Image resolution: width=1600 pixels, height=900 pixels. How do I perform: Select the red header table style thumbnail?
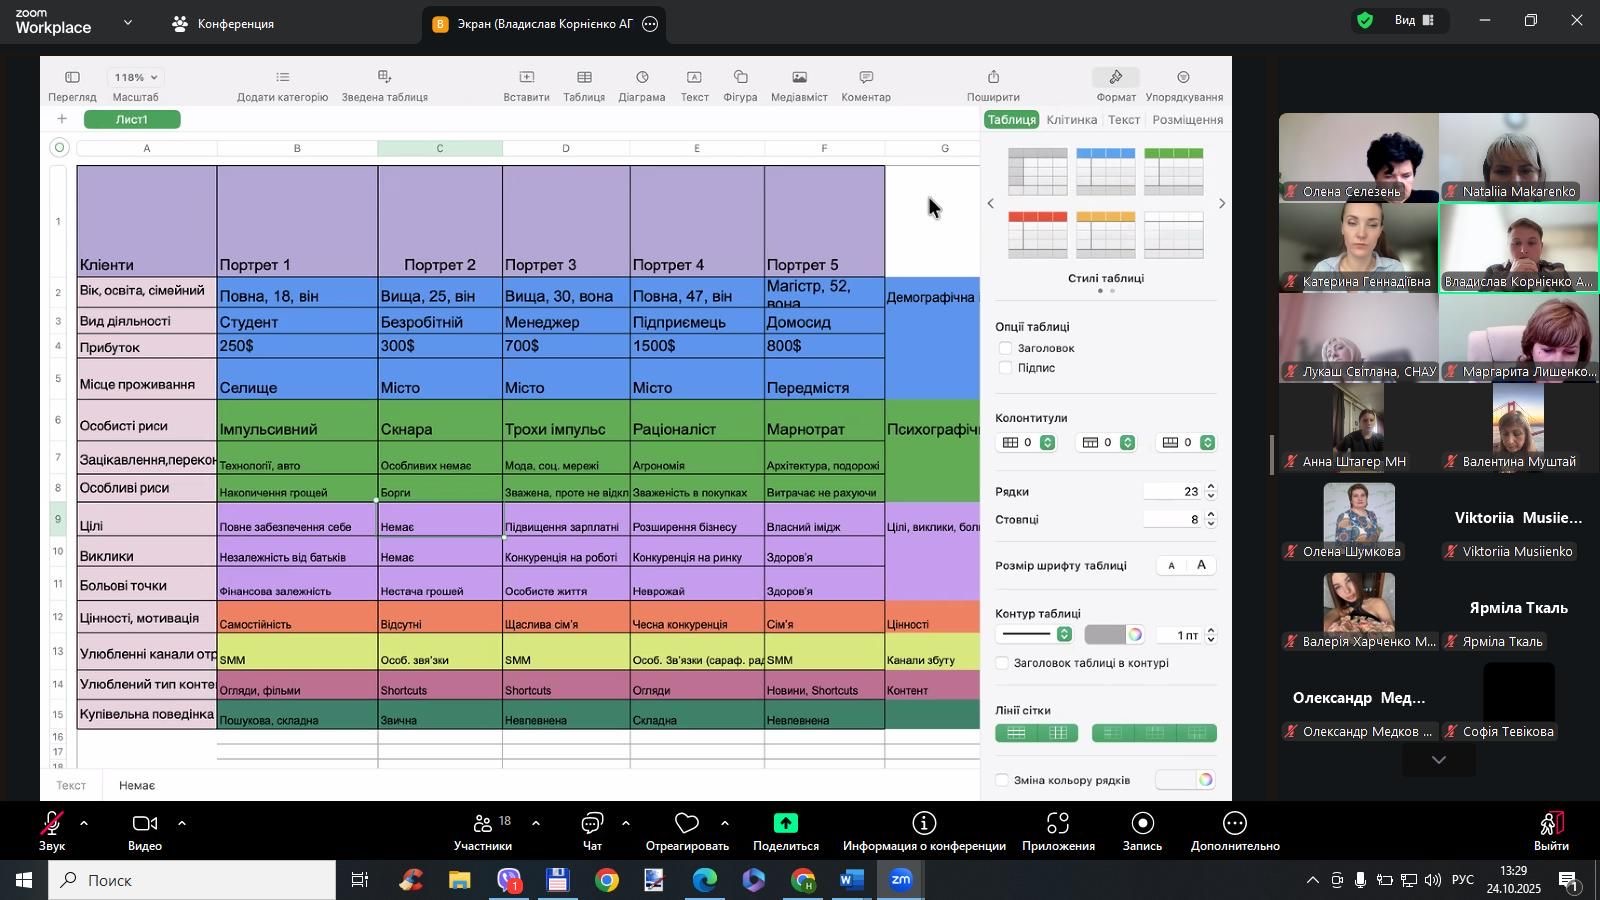1037,234
